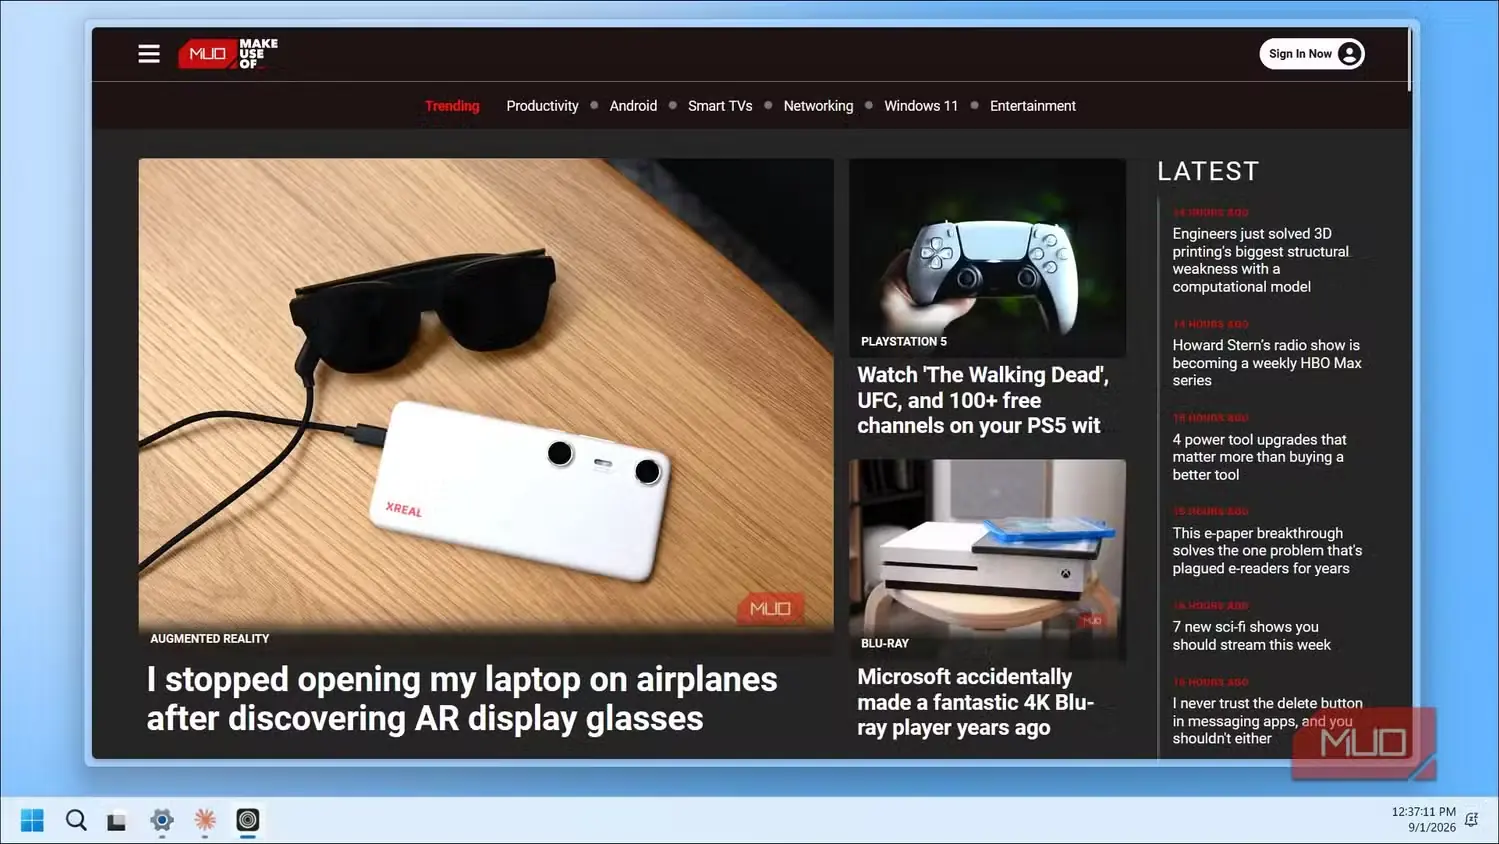Open the e-paper breakthrough story
The image size is (1499, 844).
click(x=1267, y=551)
